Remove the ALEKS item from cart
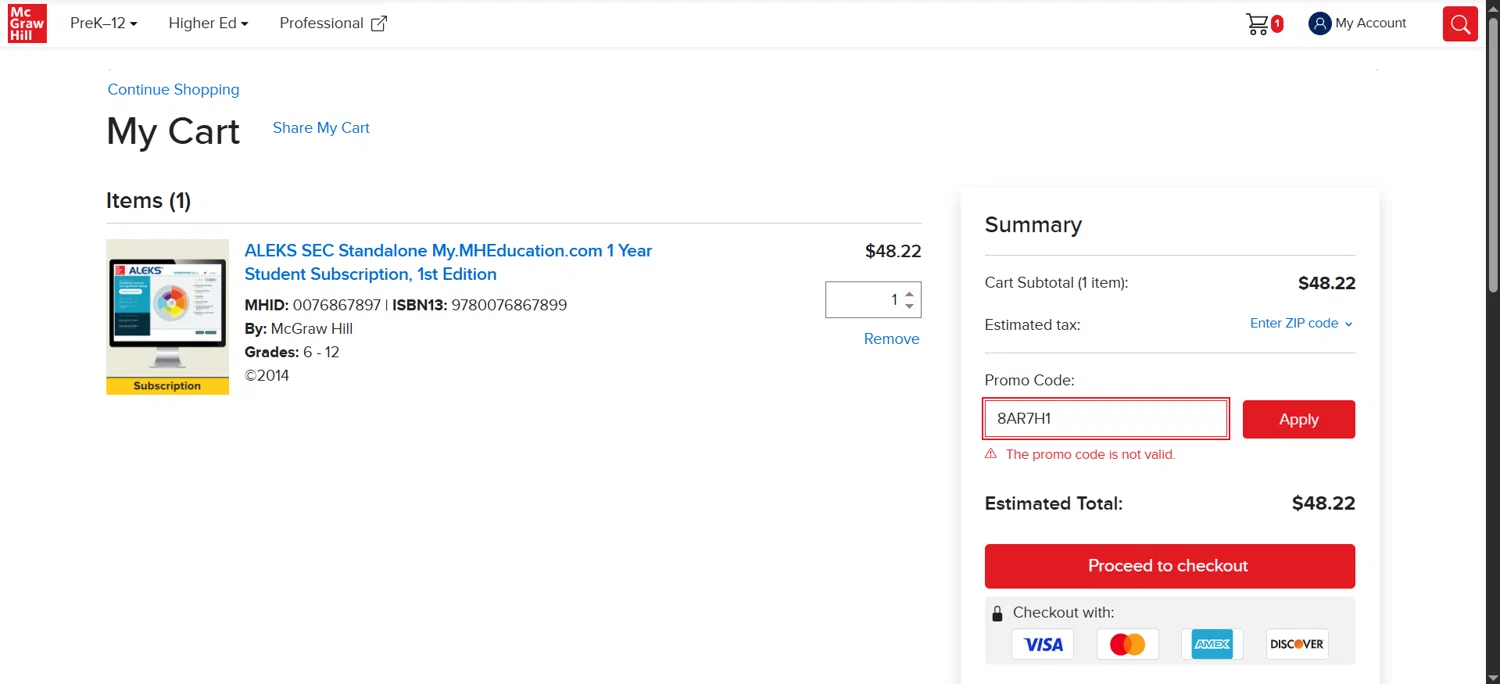Image resolution: width=1500 pixels, height=684 pixels. tap(891, 339)
